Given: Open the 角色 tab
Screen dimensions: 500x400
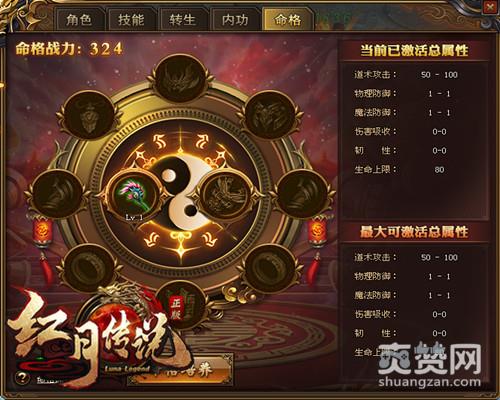Looking at the screenshot, I should [79, 20].
